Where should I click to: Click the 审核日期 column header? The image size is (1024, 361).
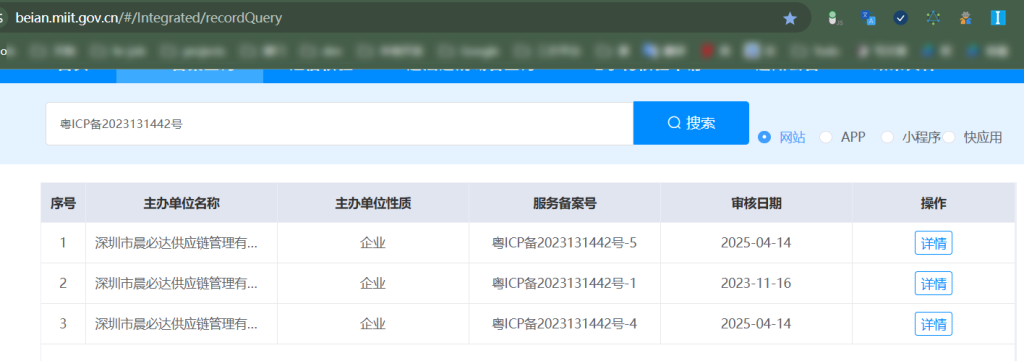tap(756, 203)
